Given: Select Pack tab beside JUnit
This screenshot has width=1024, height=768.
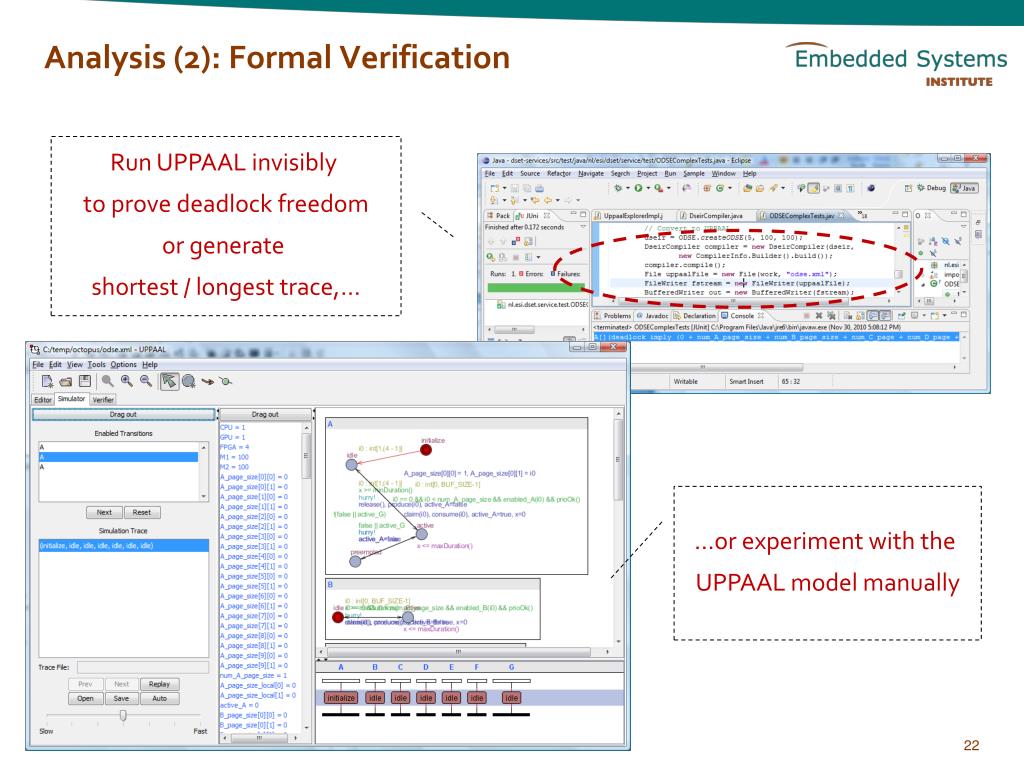Looking at the screenshot, I should pos(498,216).
